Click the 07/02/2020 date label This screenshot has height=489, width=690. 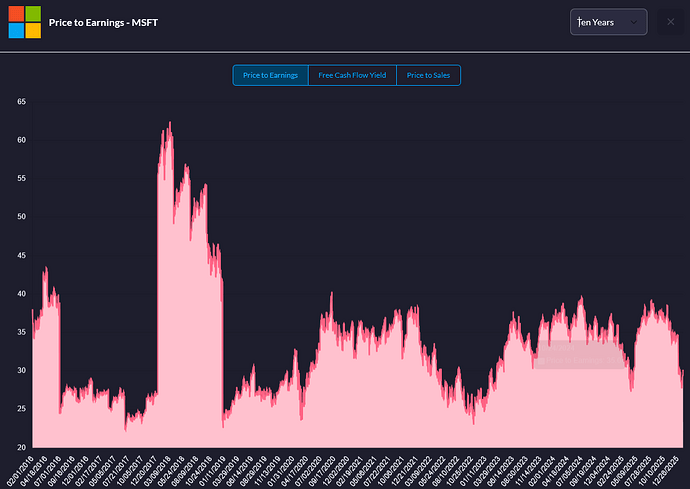coord(309,471)
